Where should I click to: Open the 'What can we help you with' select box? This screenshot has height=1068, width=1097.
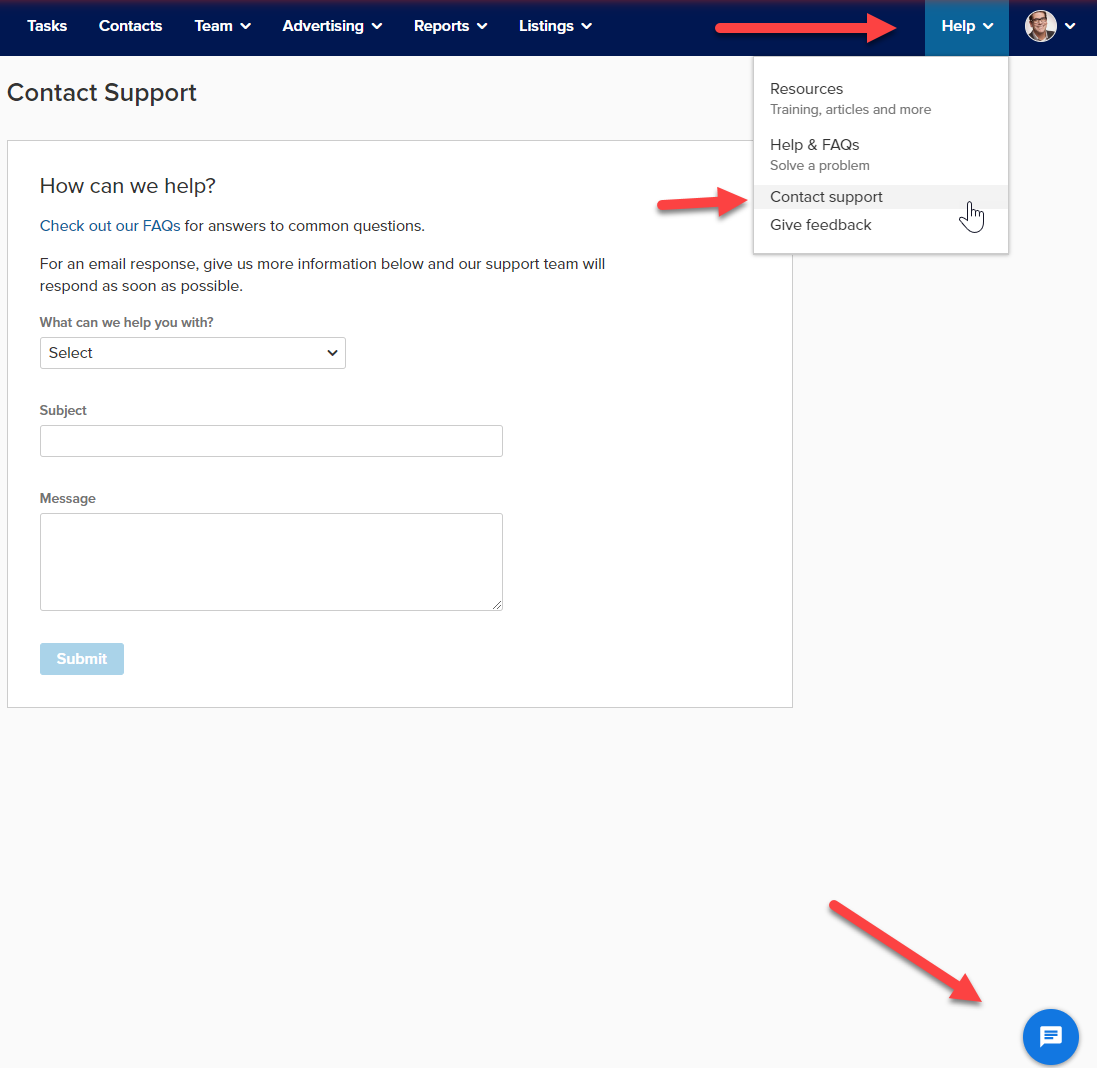click(192, 353)
